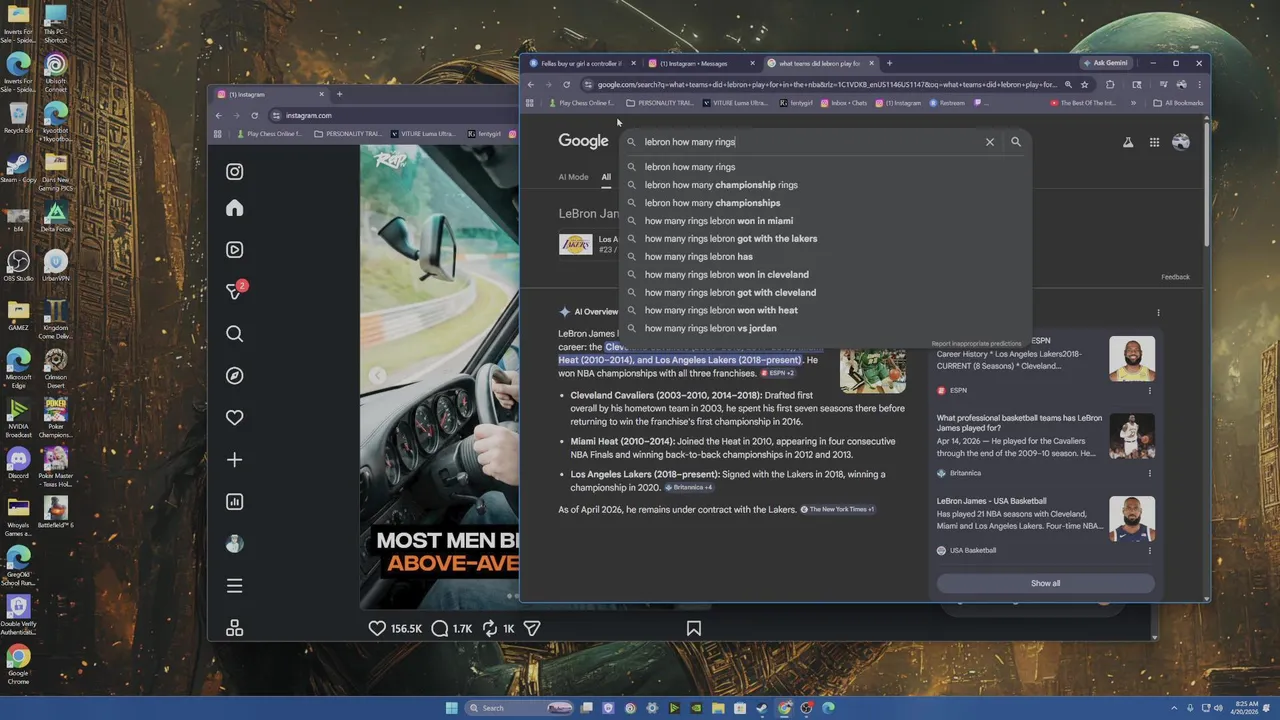Open Discord desktop shortcut
Screen dimensions: 1280x720
(18, 463)
